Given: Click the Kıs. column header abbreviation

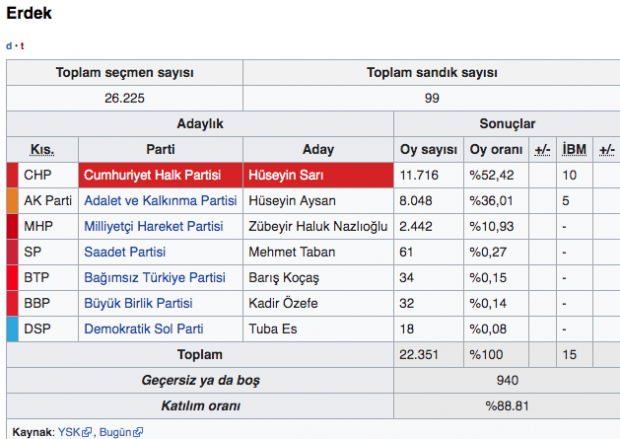Looking at the screenshot, I should coord(42,149).
